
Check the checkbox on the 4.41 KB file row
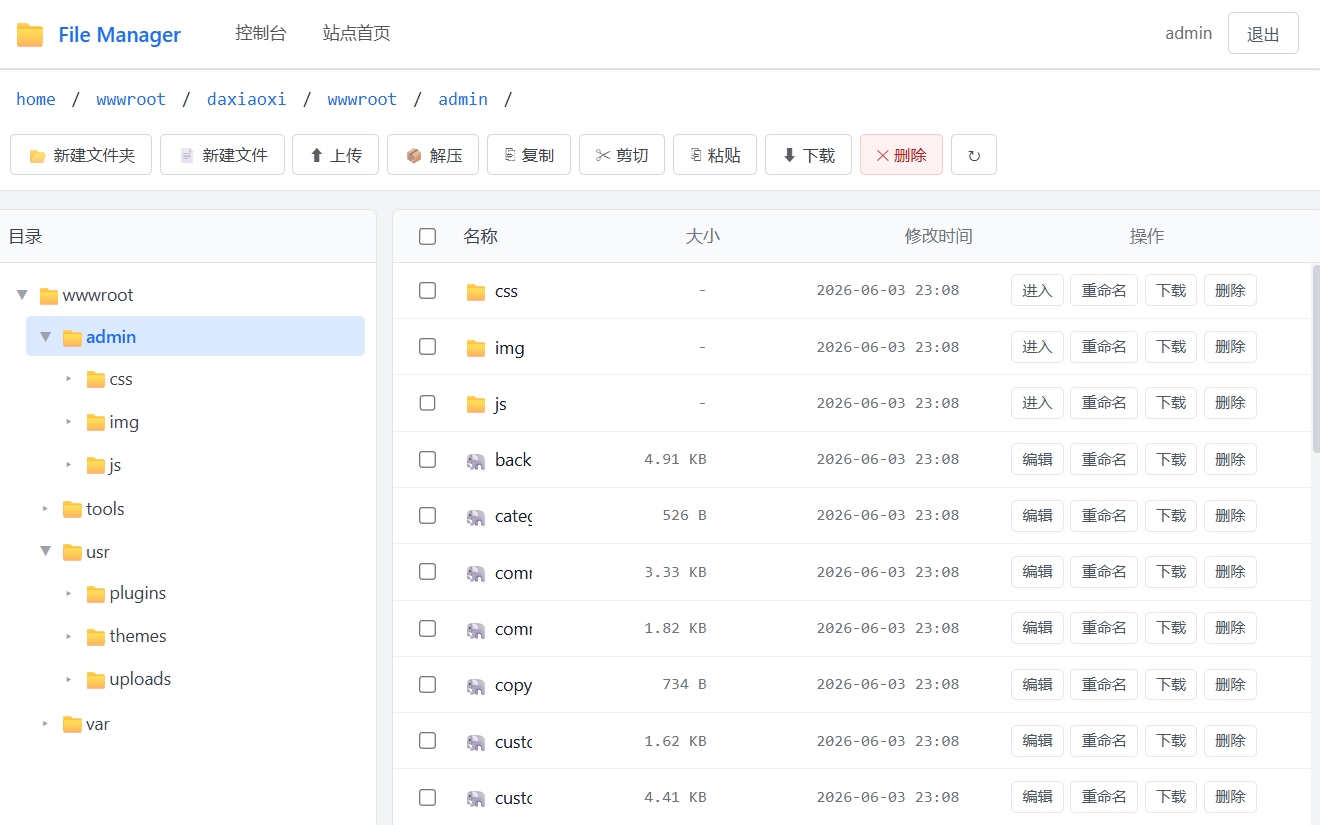point(427,797)
